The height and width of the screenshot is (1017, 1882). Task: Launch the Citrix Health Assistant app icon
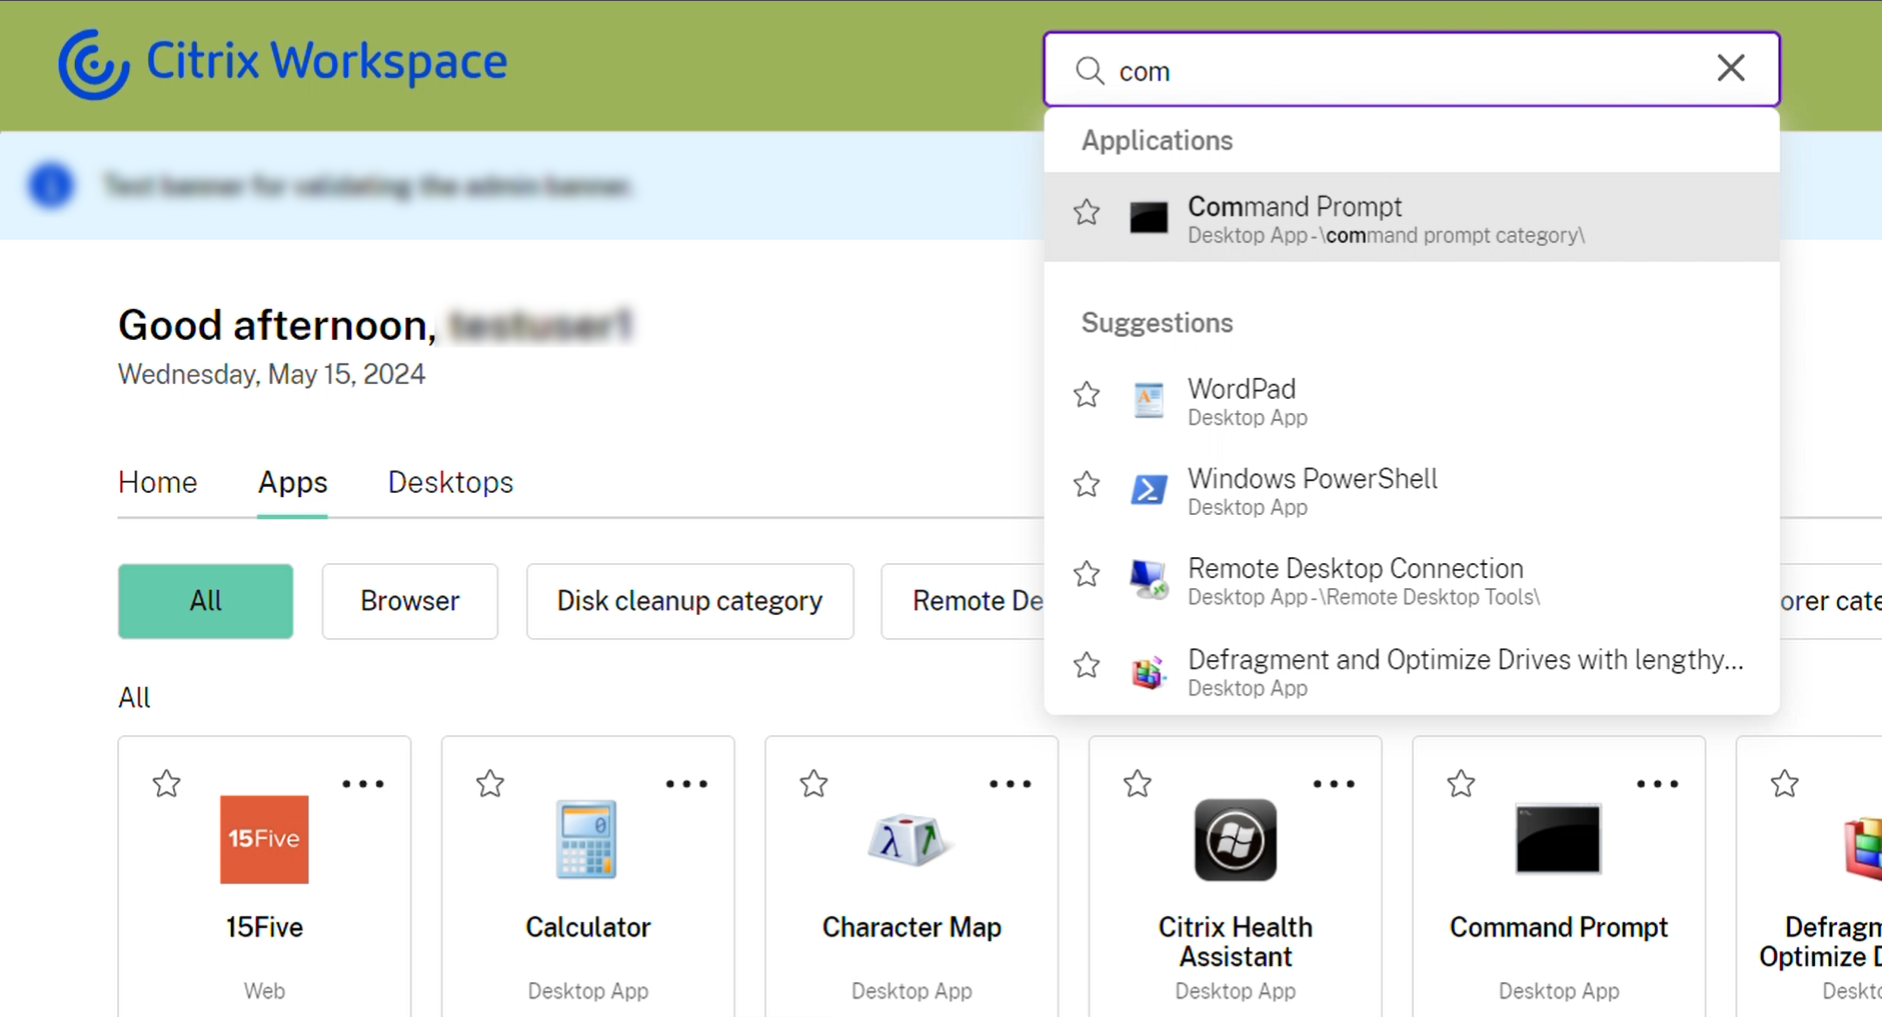[1235, 840]
